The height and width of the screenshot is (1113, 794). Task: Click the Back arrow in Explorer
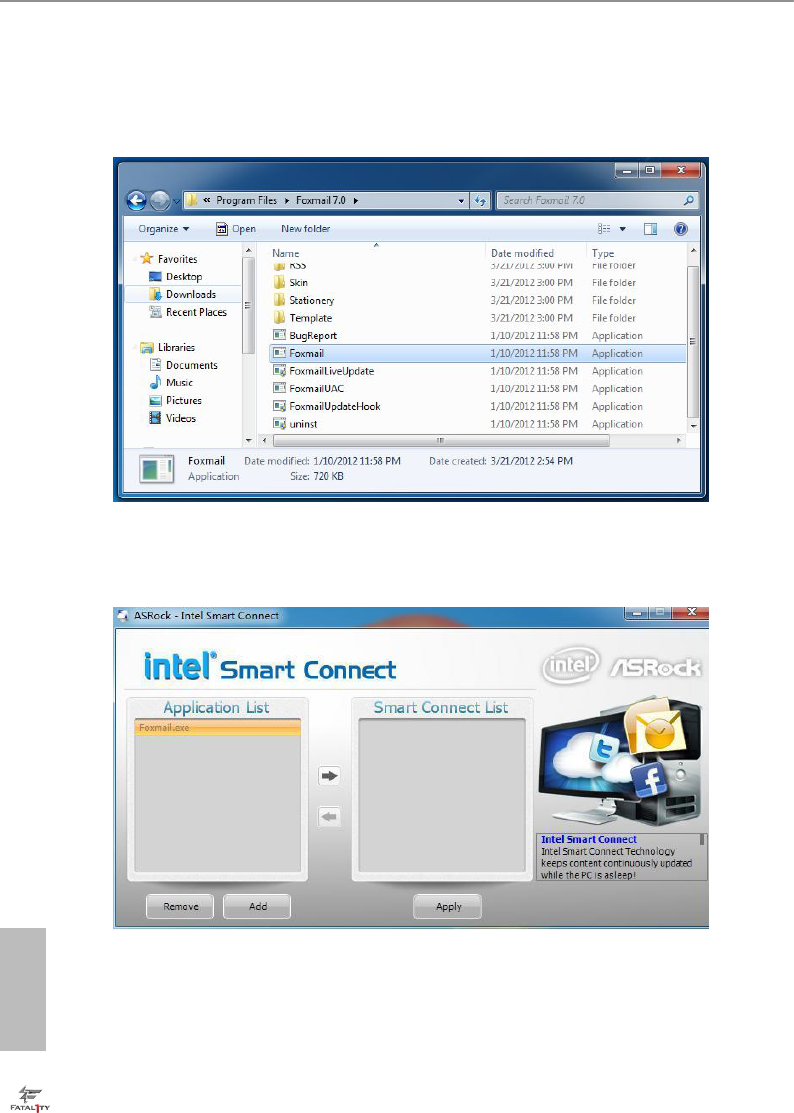click(136, 201)
